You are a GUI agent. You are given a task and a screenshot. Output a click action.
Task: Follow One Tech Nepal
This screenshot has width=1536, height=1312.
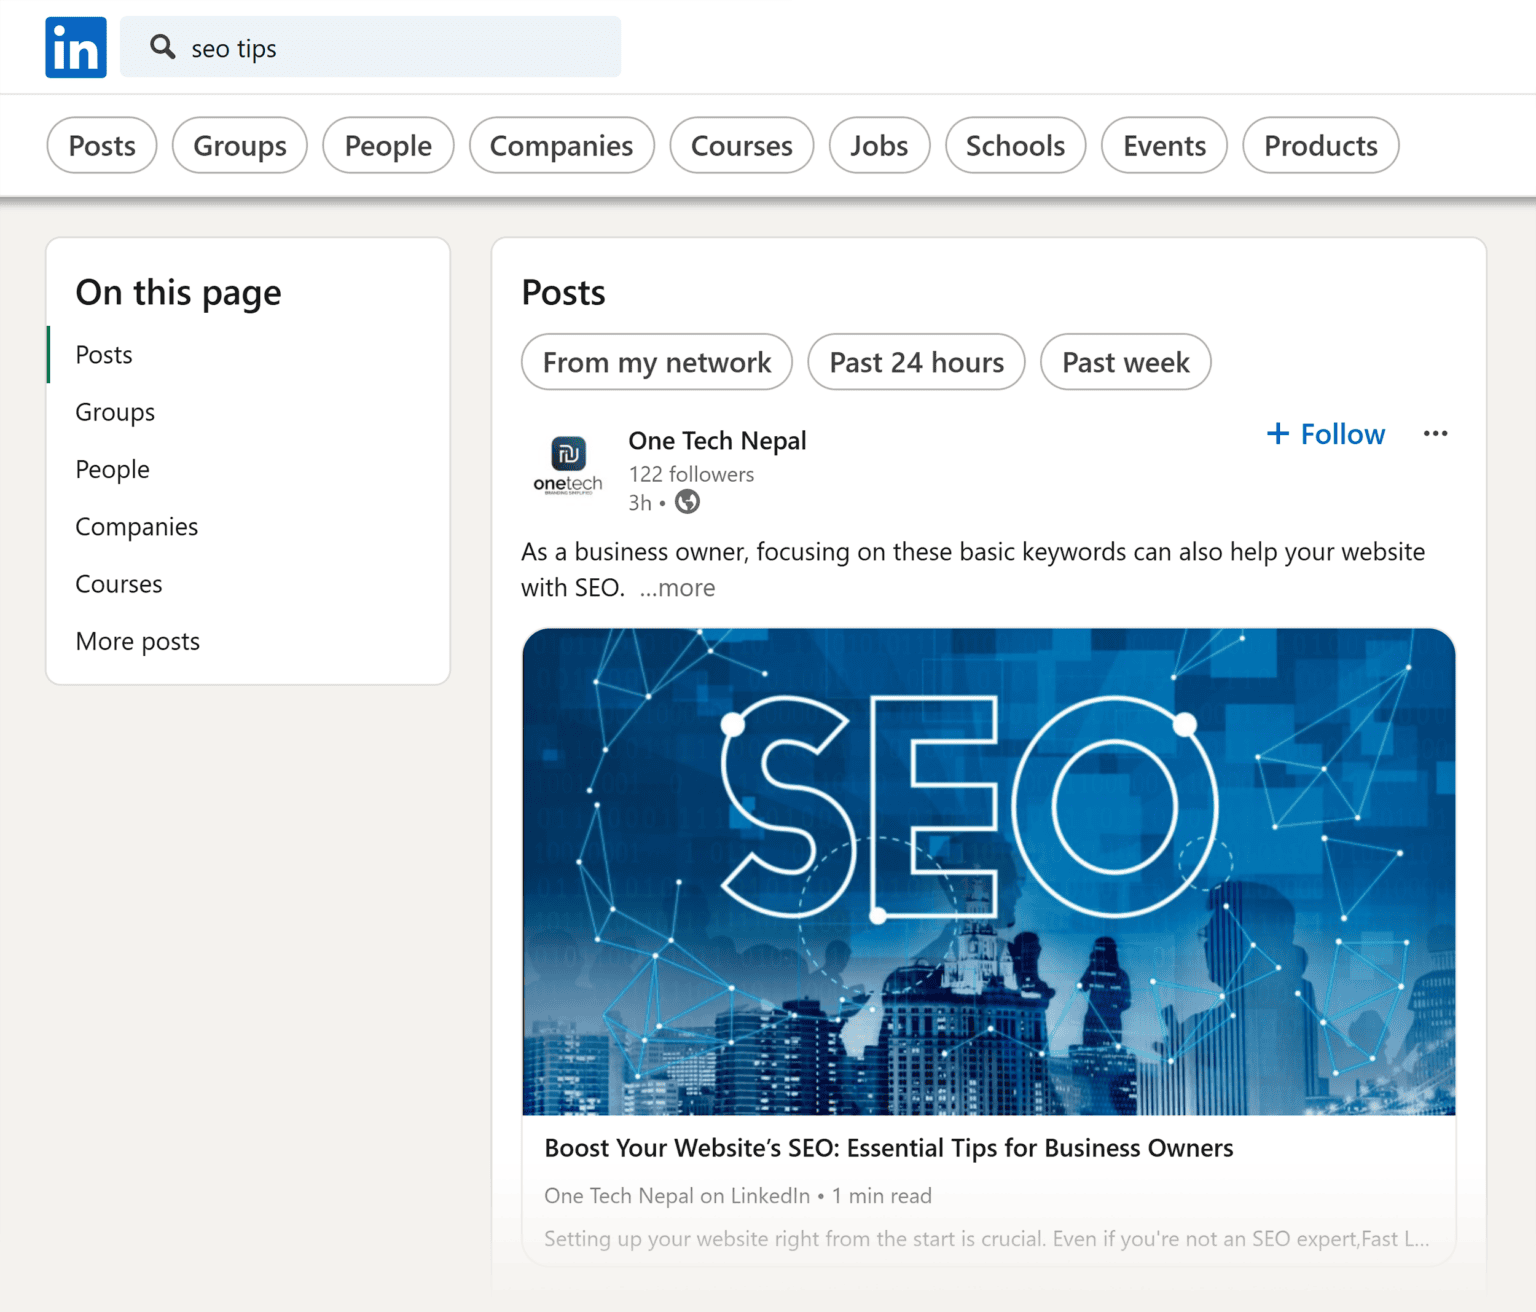click(x=1343, y=433)
